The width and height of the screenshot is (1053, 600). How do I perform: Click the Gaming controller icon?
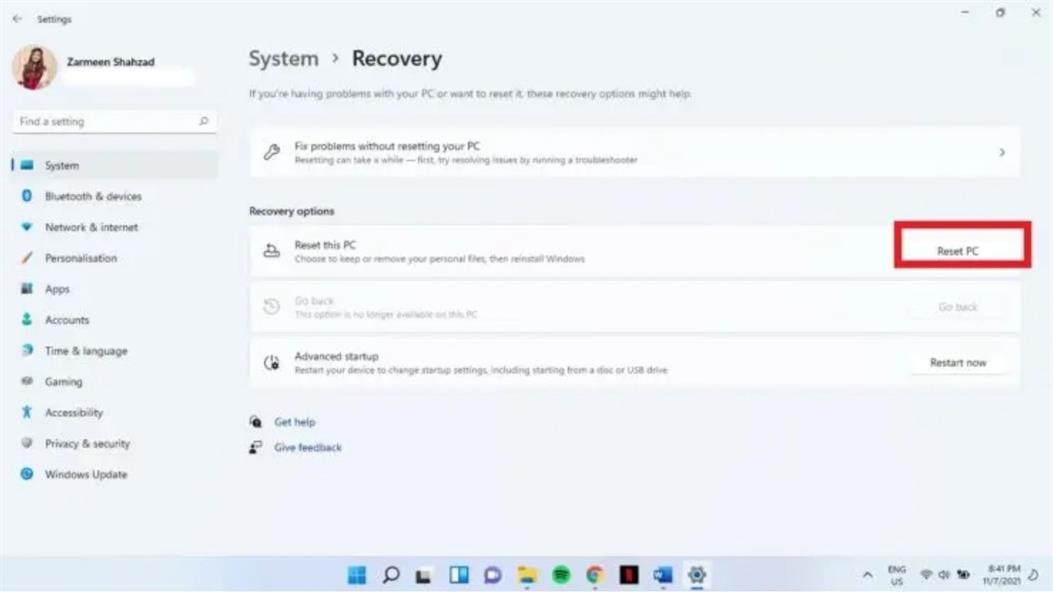coord(27,381)
